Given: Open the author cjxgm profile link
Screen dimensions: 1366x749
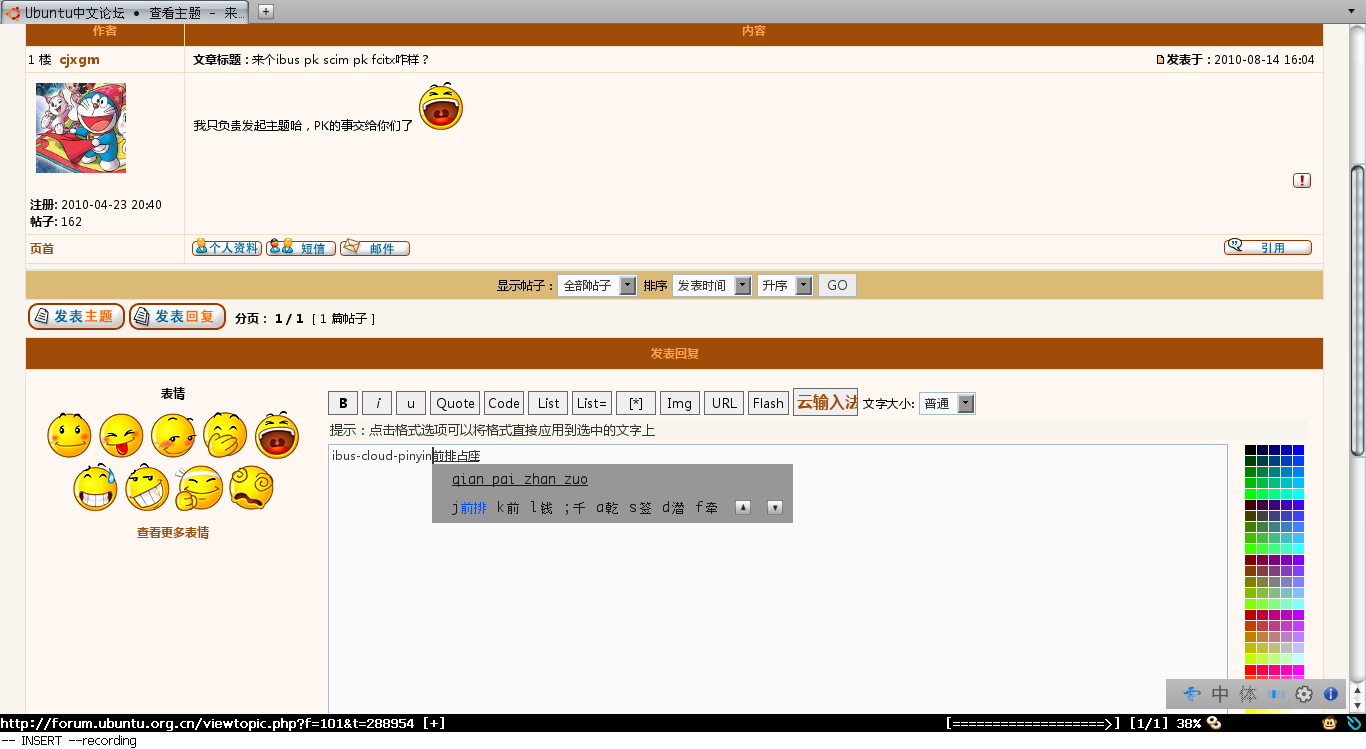Looking at the screenshot, I should 79,60.
